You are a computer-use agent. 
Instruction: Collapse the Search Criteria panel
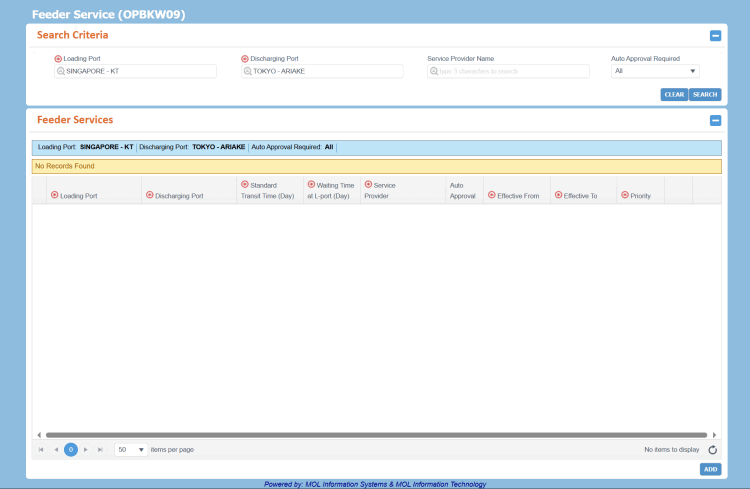pos(715,36)
